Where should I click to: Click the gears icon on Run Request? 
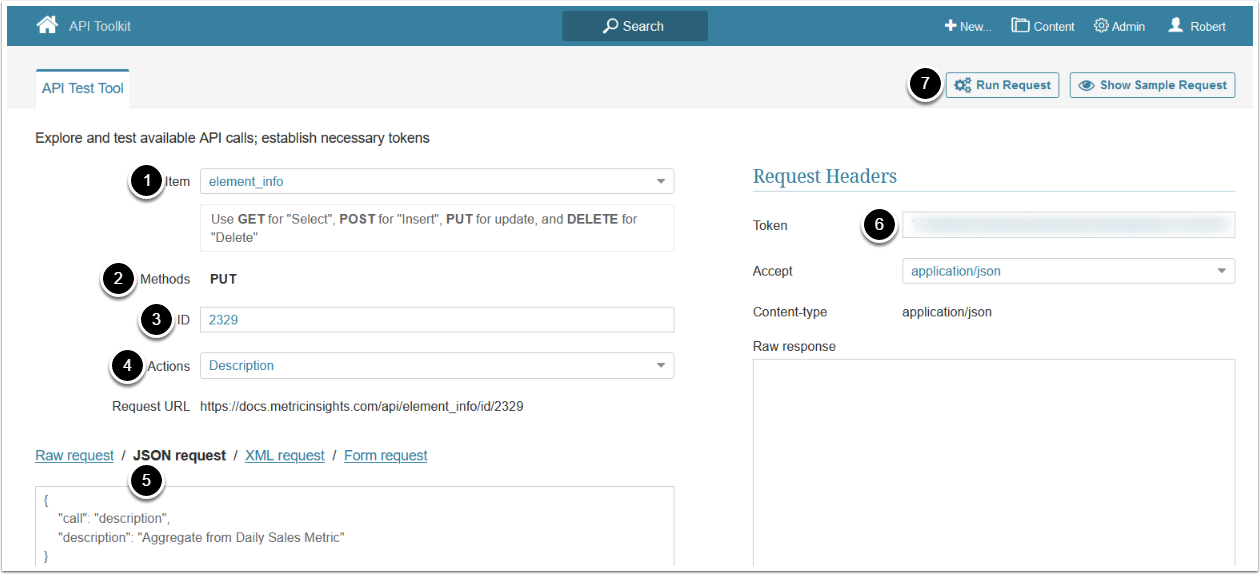962,85
